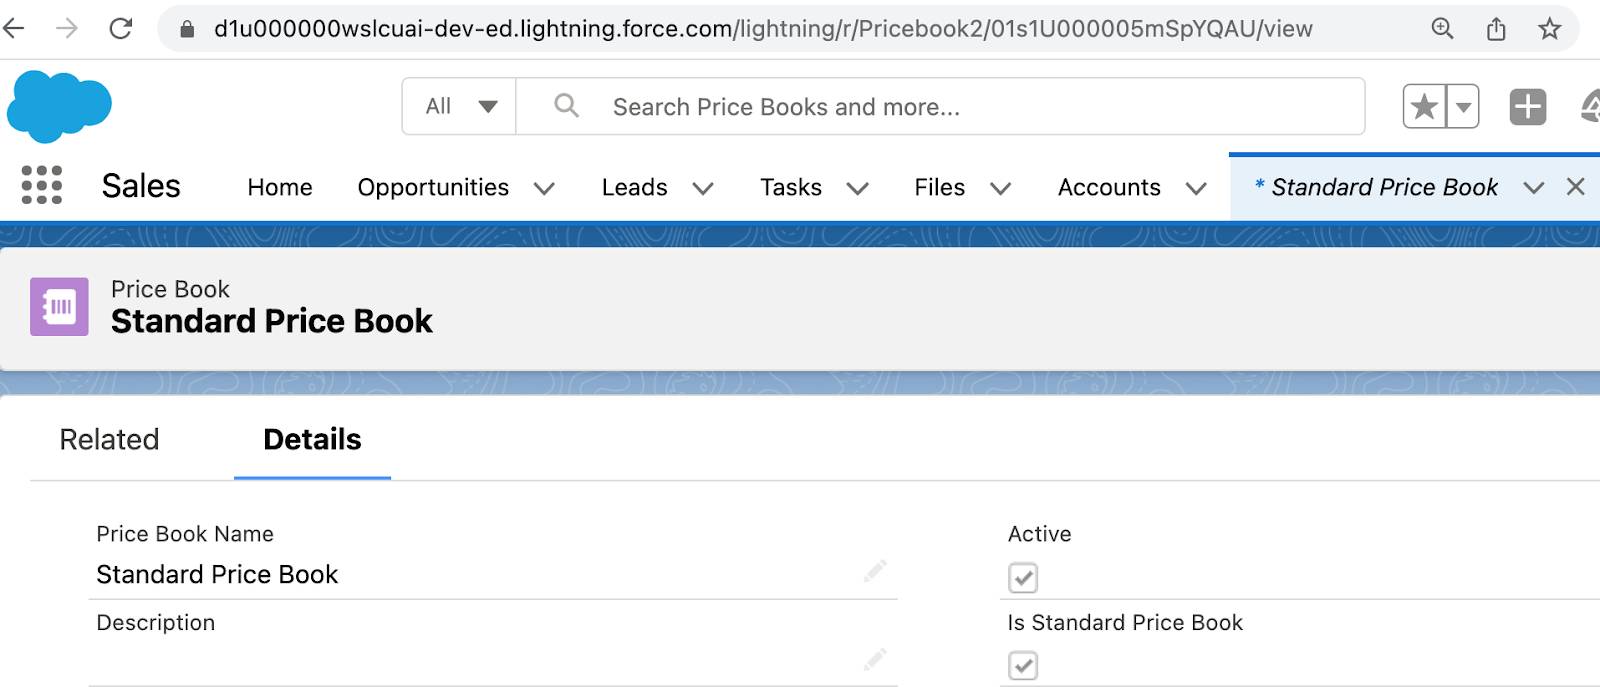This screenshot has height=687, width=1600.
Task: Edit Description with pencil icon
Action: point(875,659)
